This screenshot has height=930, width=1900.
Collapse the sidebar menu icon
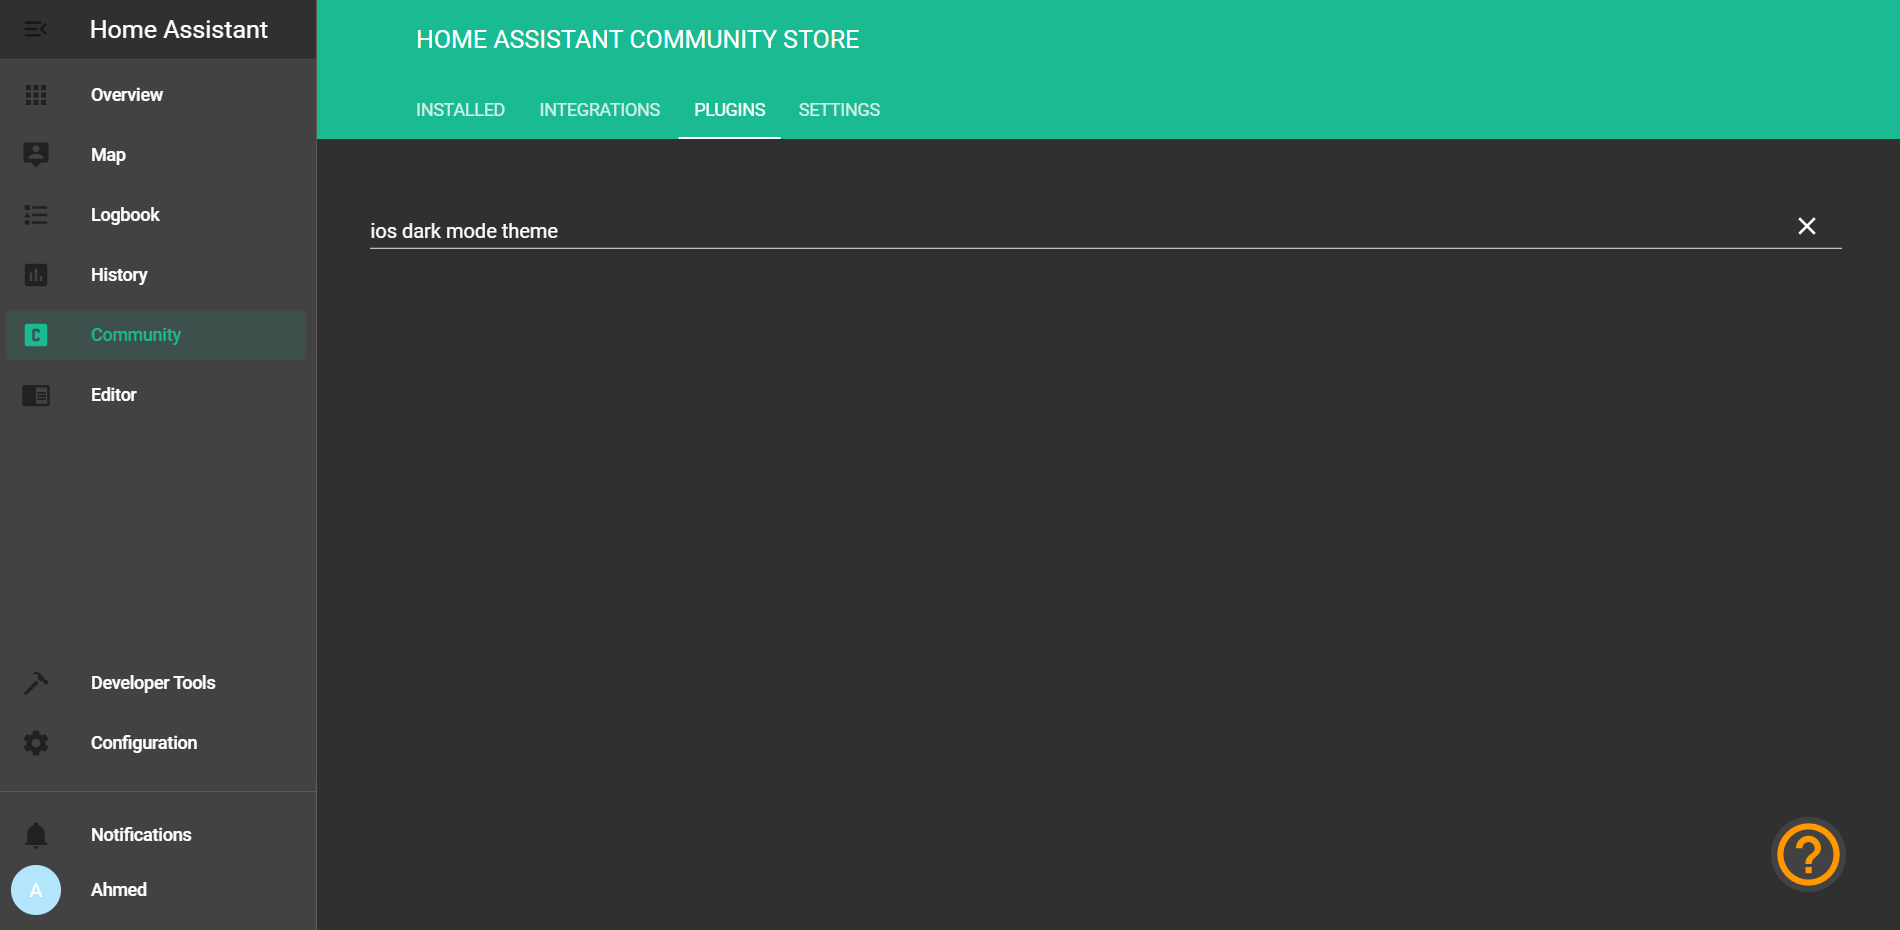[x=36, y=29]
